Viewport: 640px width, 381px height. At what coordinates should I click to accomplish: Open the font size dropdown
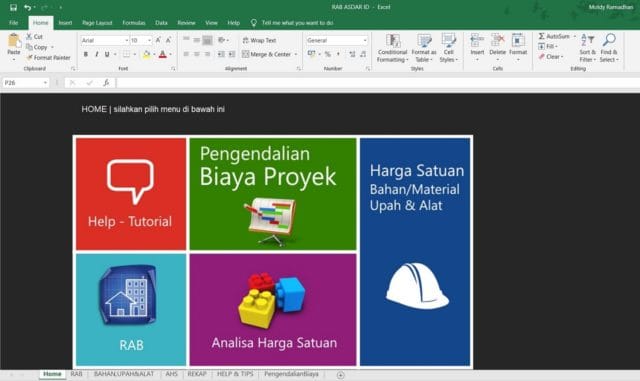click(x=149, y=40)
